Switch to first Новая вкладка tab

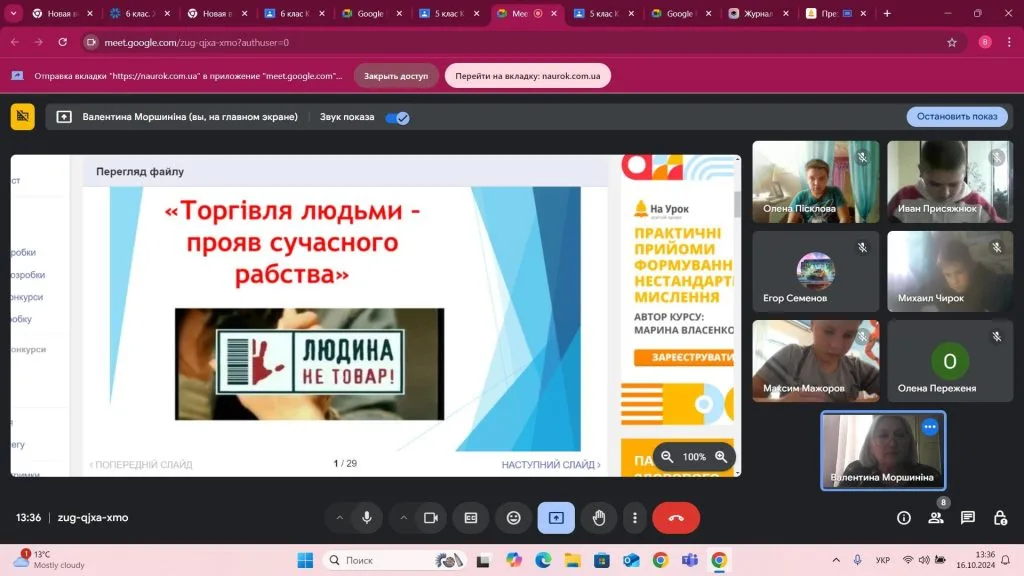(63, 13)
